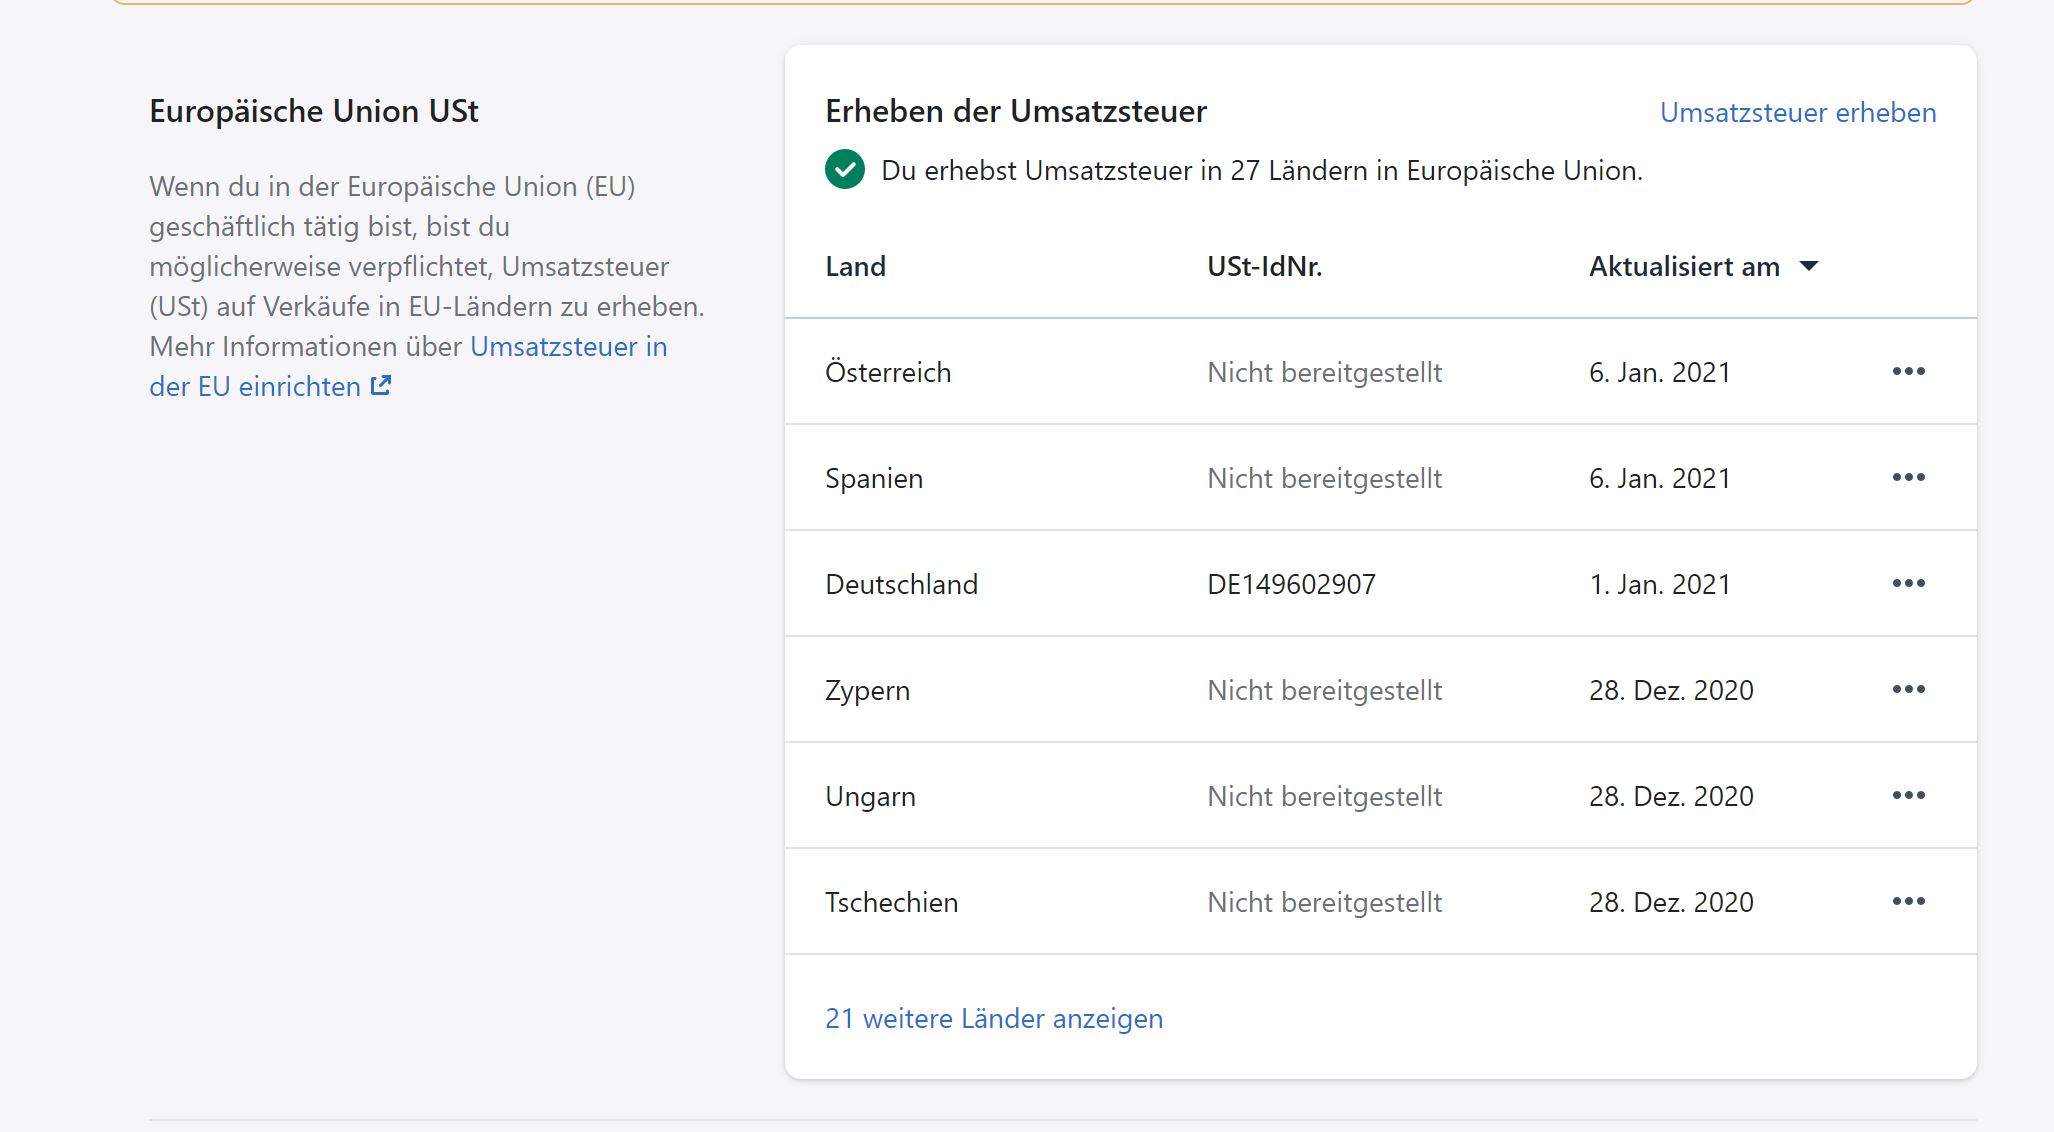Click the green checkmark status icon

pos(845,170)
